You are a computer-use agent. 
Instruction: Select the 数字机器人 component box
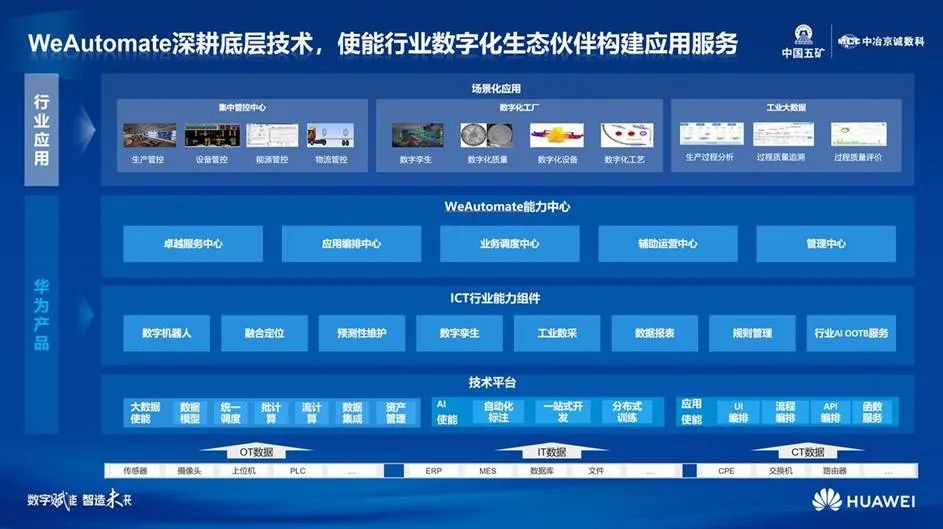click(167, 333)
